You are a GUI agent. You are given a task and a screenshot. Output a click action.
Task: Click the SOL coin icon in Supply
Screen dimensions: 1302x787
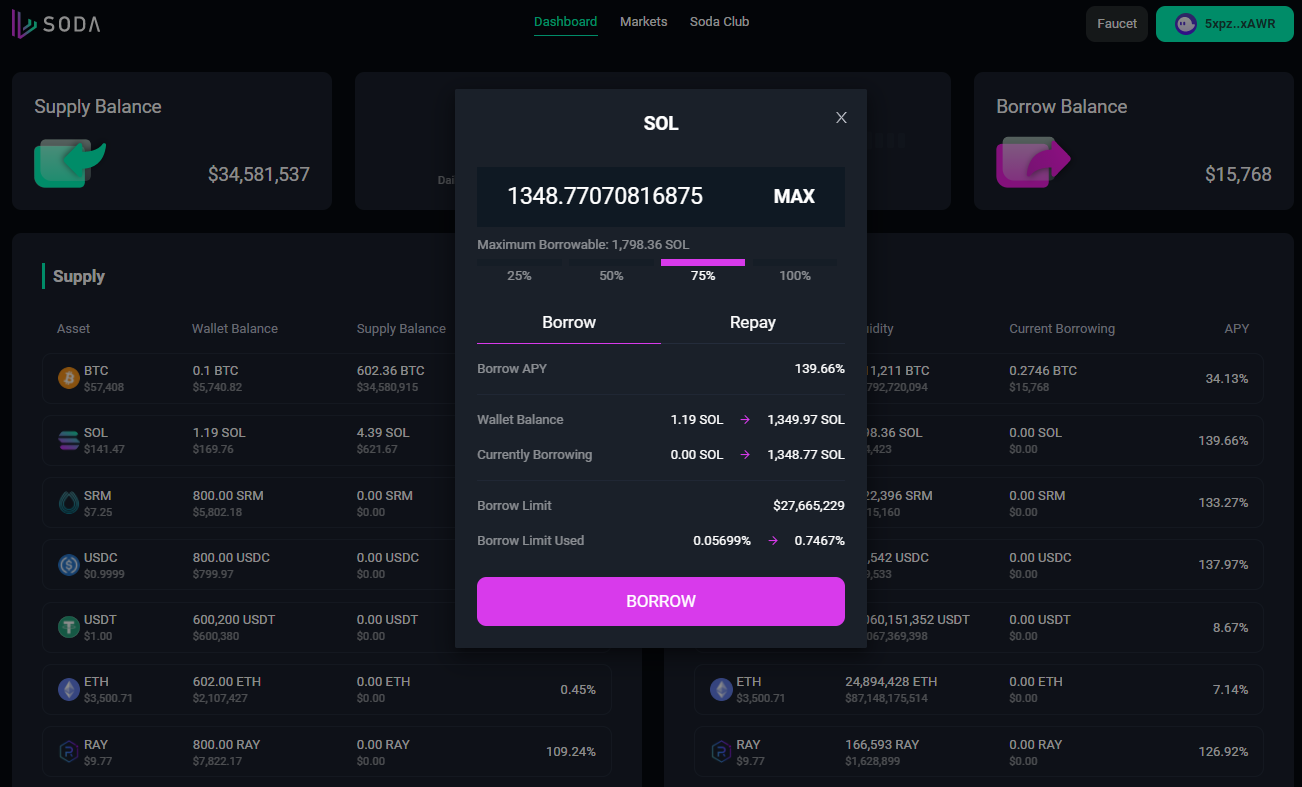(x=69, y=440)
